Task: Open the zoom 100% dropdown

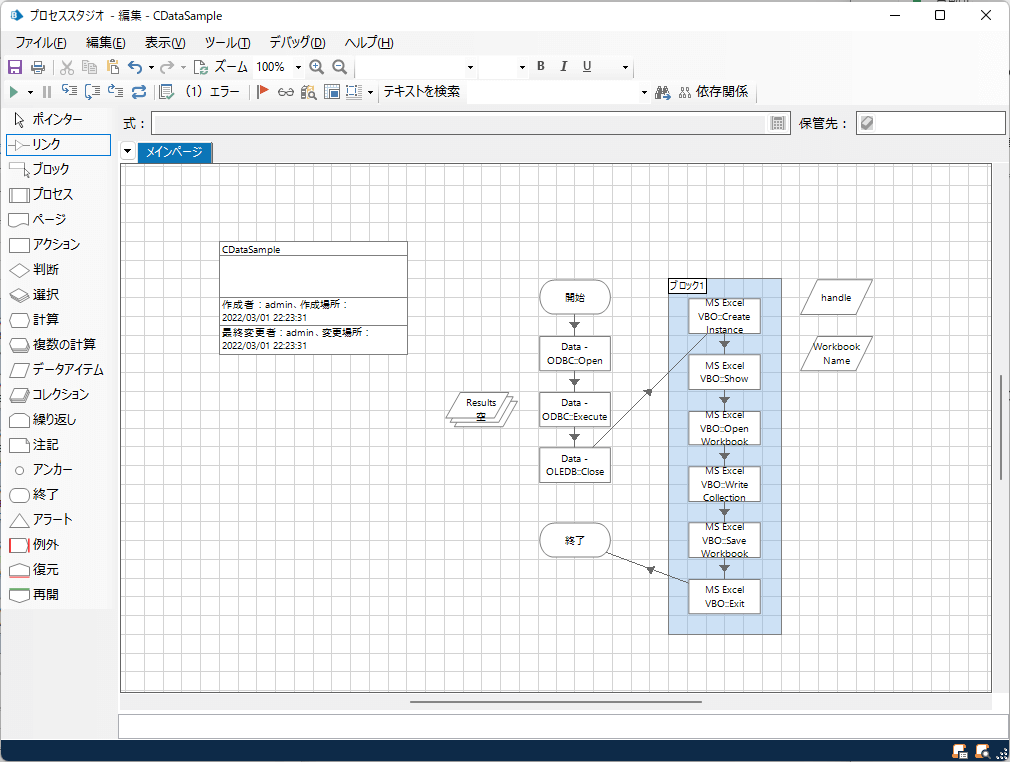Action: (x=298, y=67)
